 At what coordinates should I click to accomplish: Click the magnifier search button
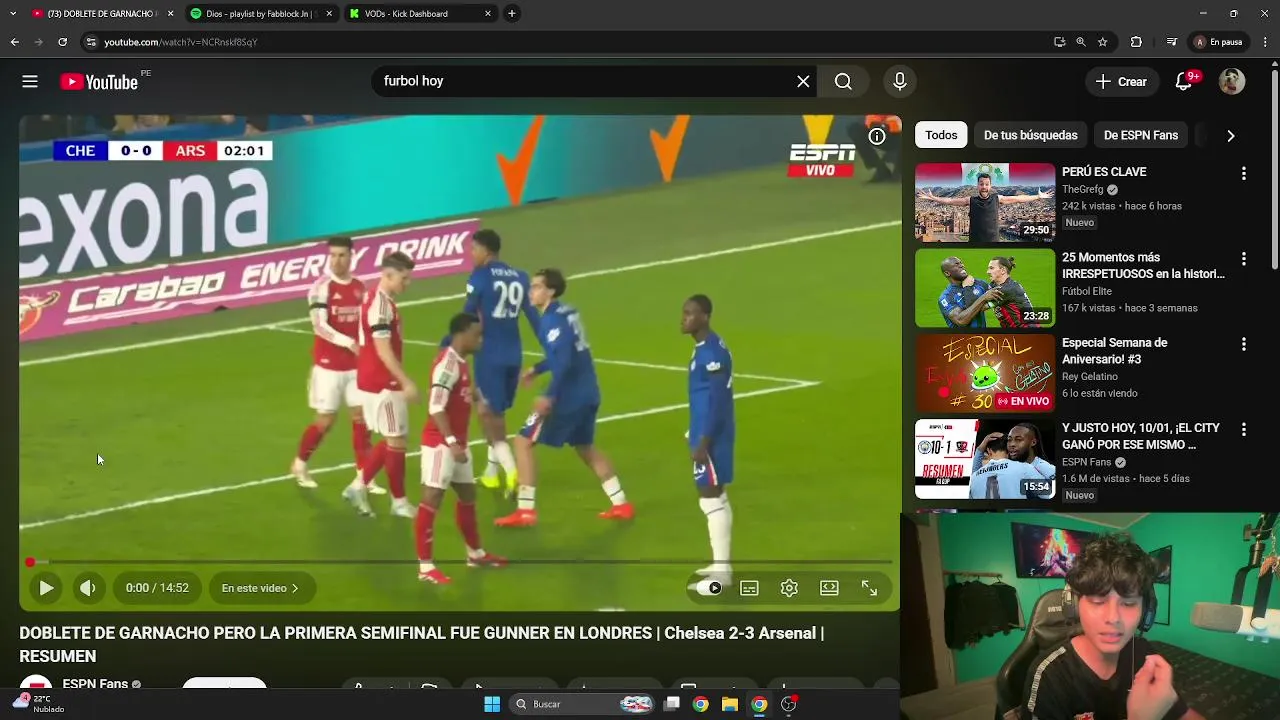(x=843, y=82)
